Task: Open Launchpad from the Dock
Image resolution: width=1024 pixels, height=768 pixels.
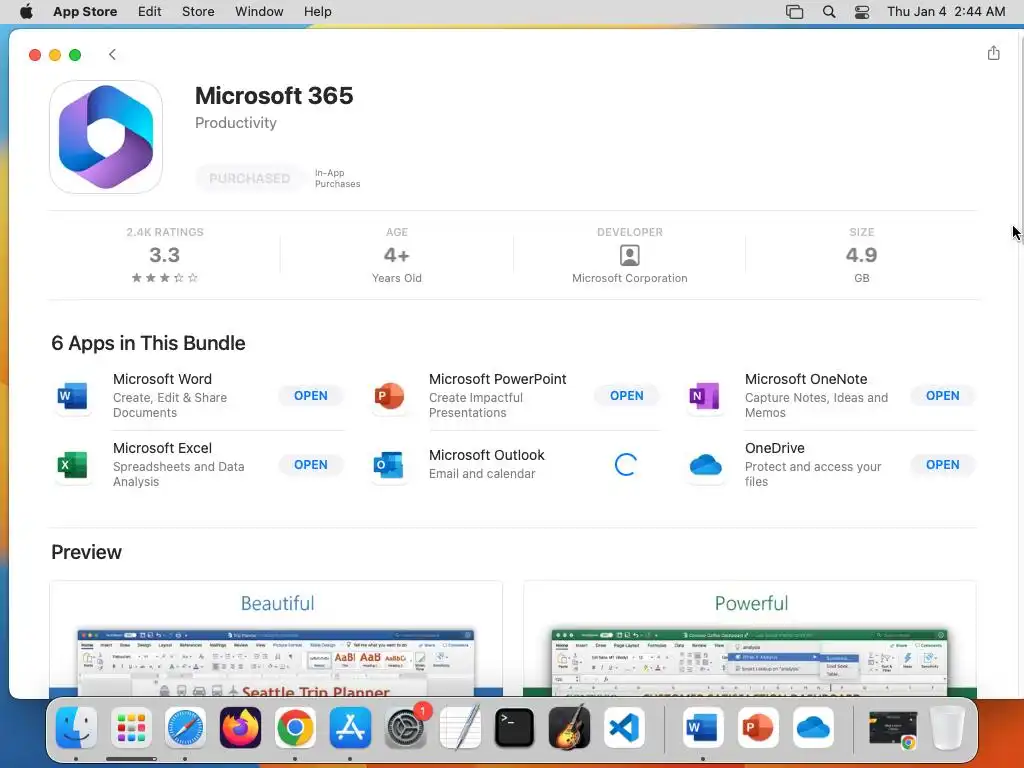Action: [131, 728]
